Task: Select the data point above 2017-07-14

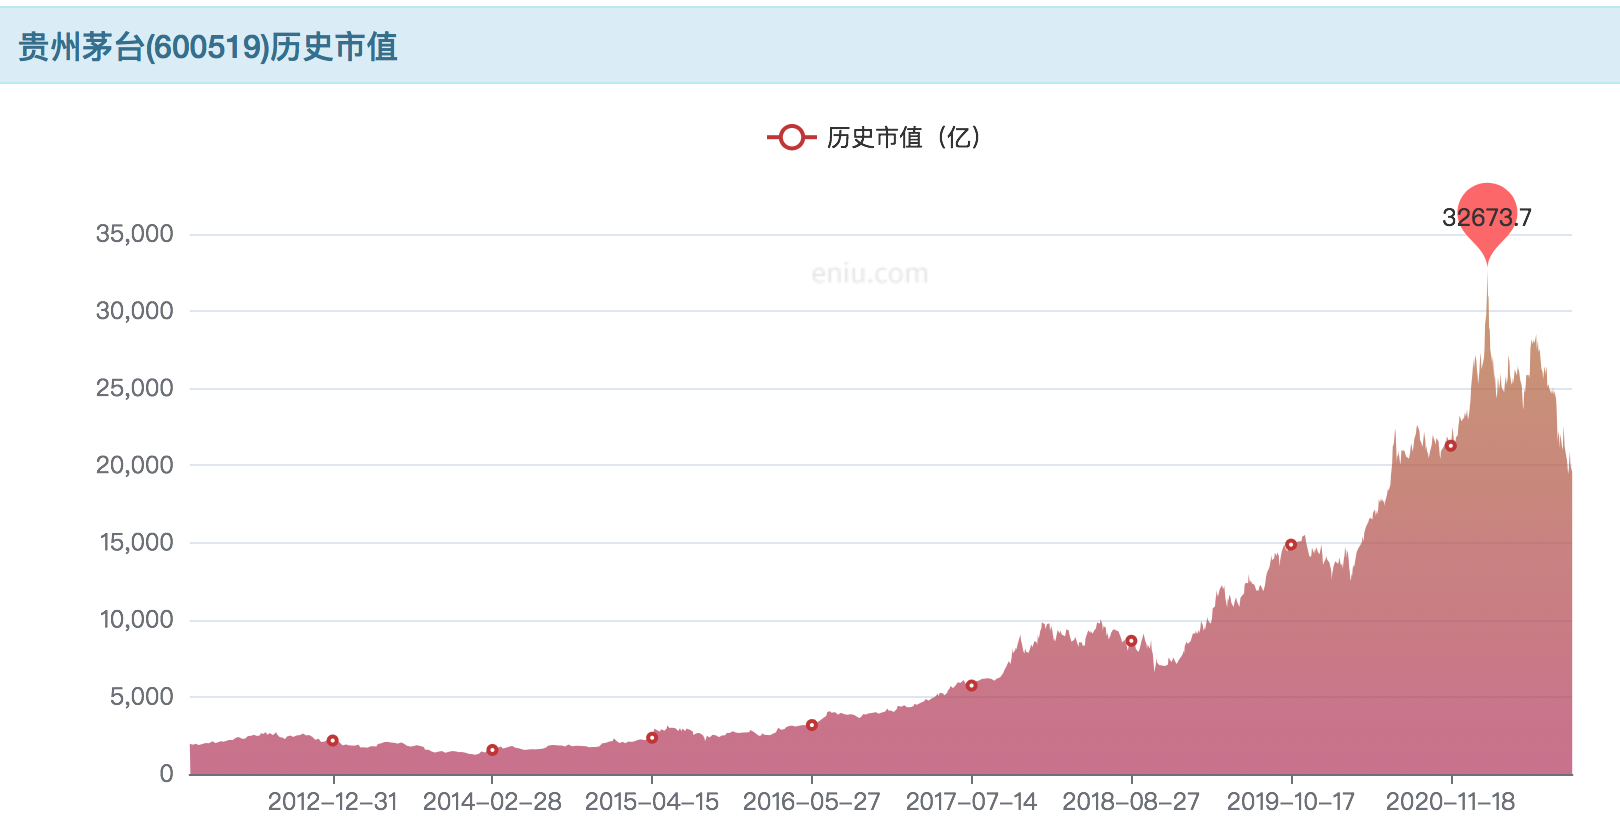Action: click(x=971, y=686)
